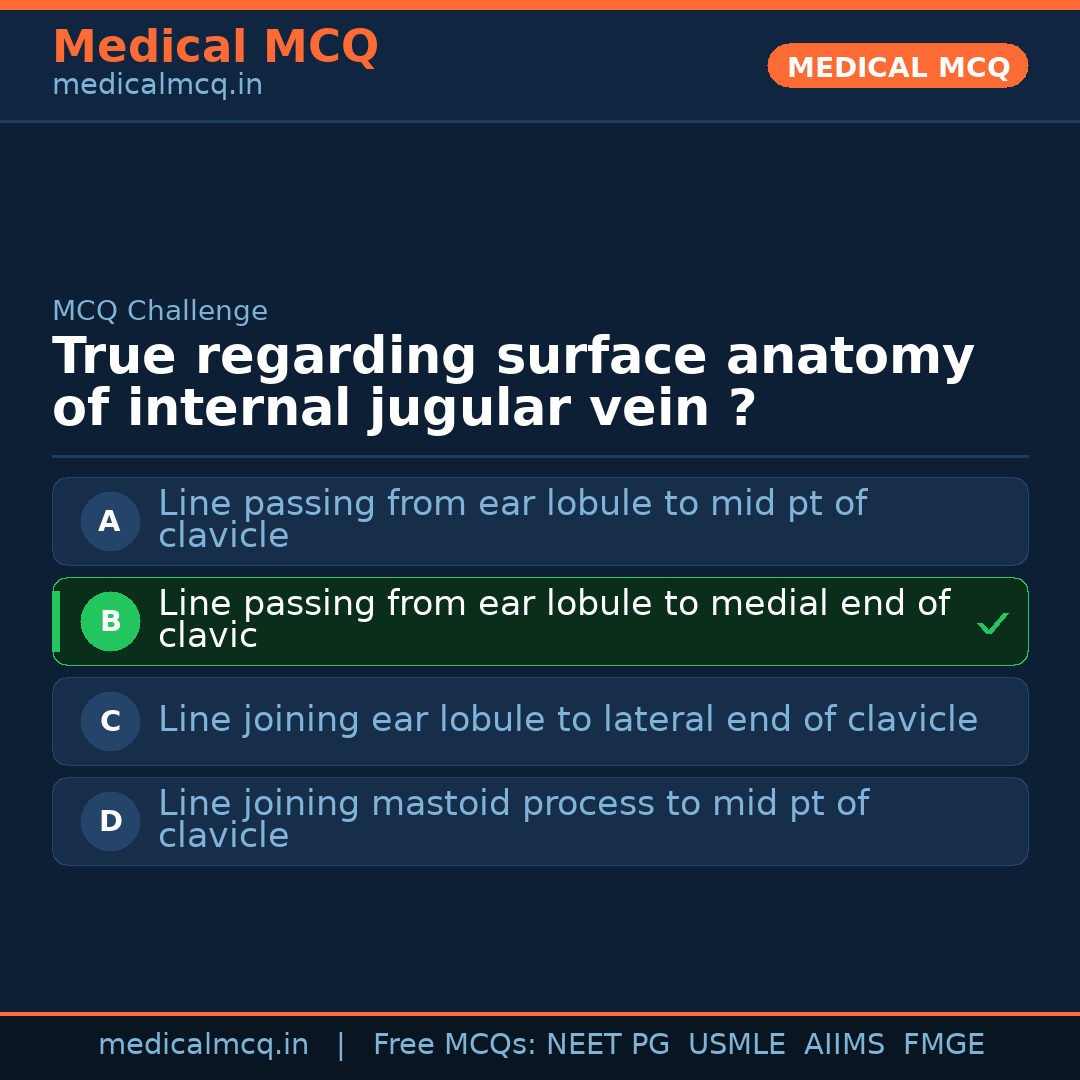This screenshot has height=1080, width=1080.
Task: Select answer 'ear lobule to lateral end of clavicle'
Action: pyautogui.click(x=567, y=720)
